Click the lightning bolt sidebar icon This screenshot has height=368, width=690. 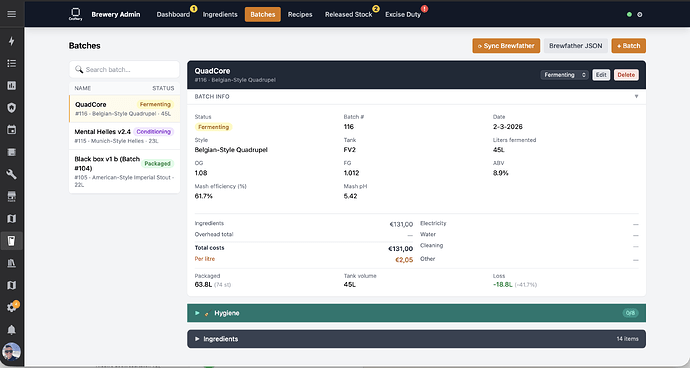[11, 41]
